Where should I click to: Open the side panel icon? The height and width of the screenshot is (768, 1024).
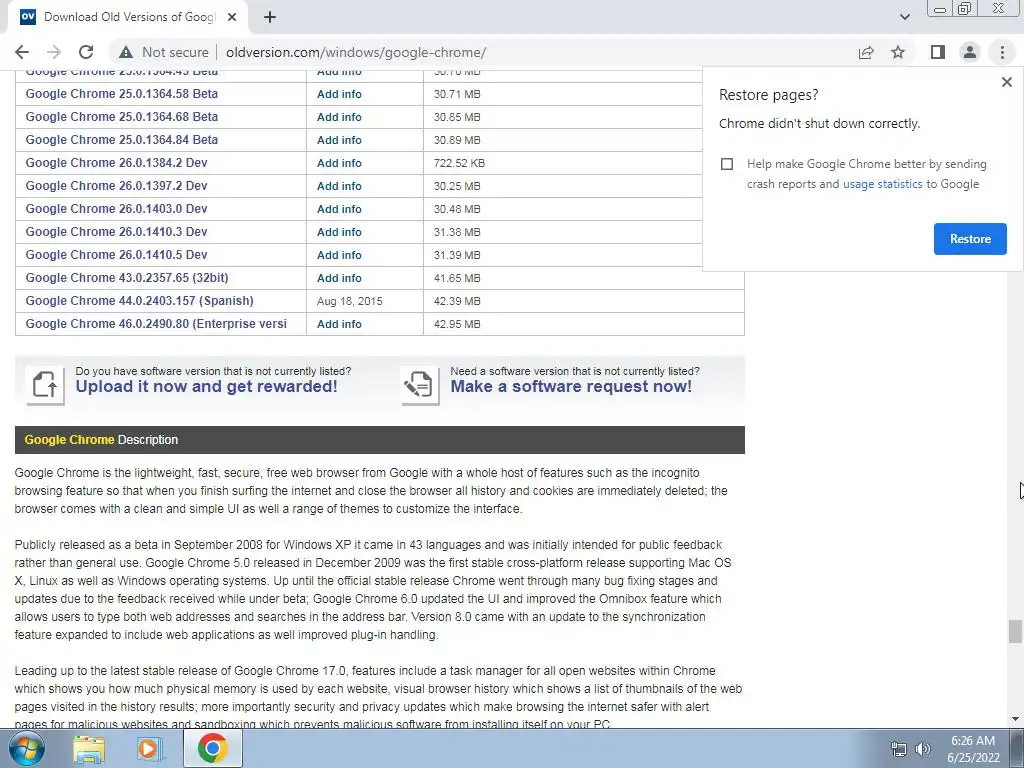click(938, 52)
